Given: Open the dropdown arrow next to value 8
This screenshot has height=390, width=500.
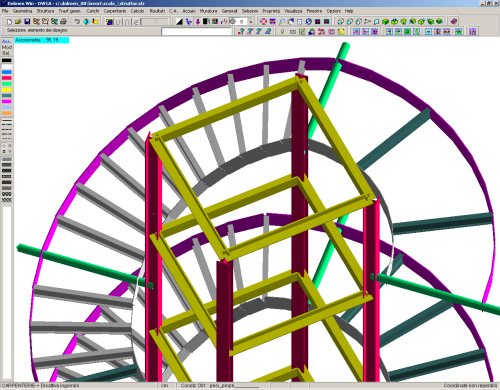Looking at the screenshot, I should point(251,22).
